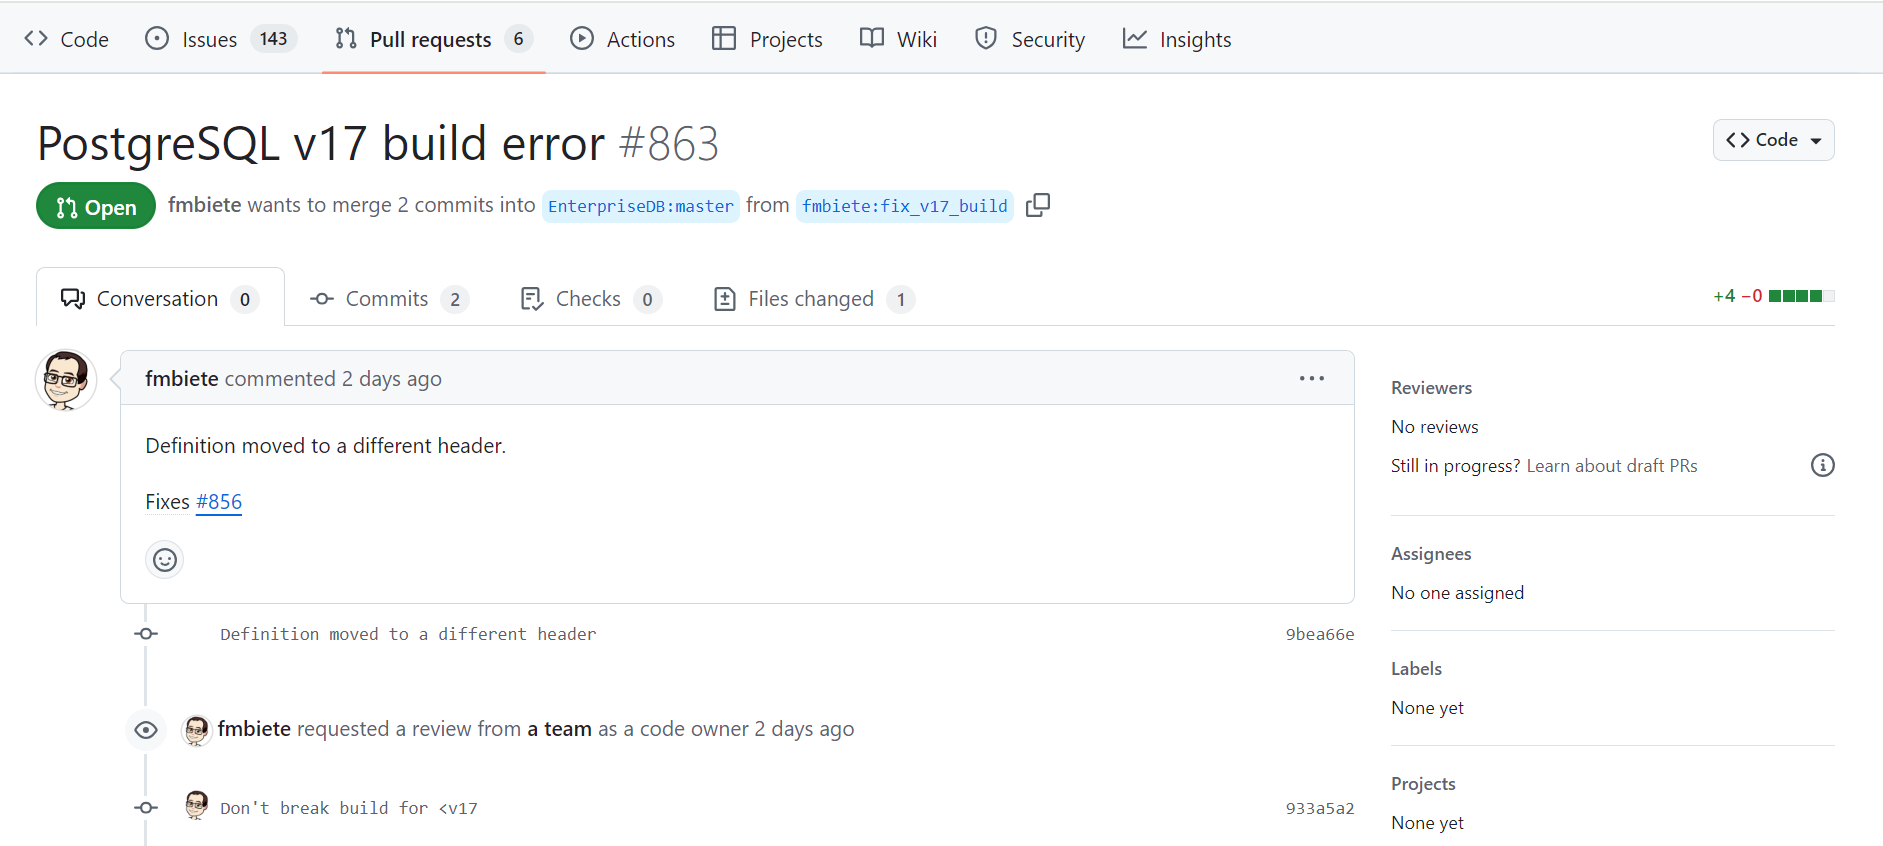Click fmbiete in the review request event

(254, 729)
